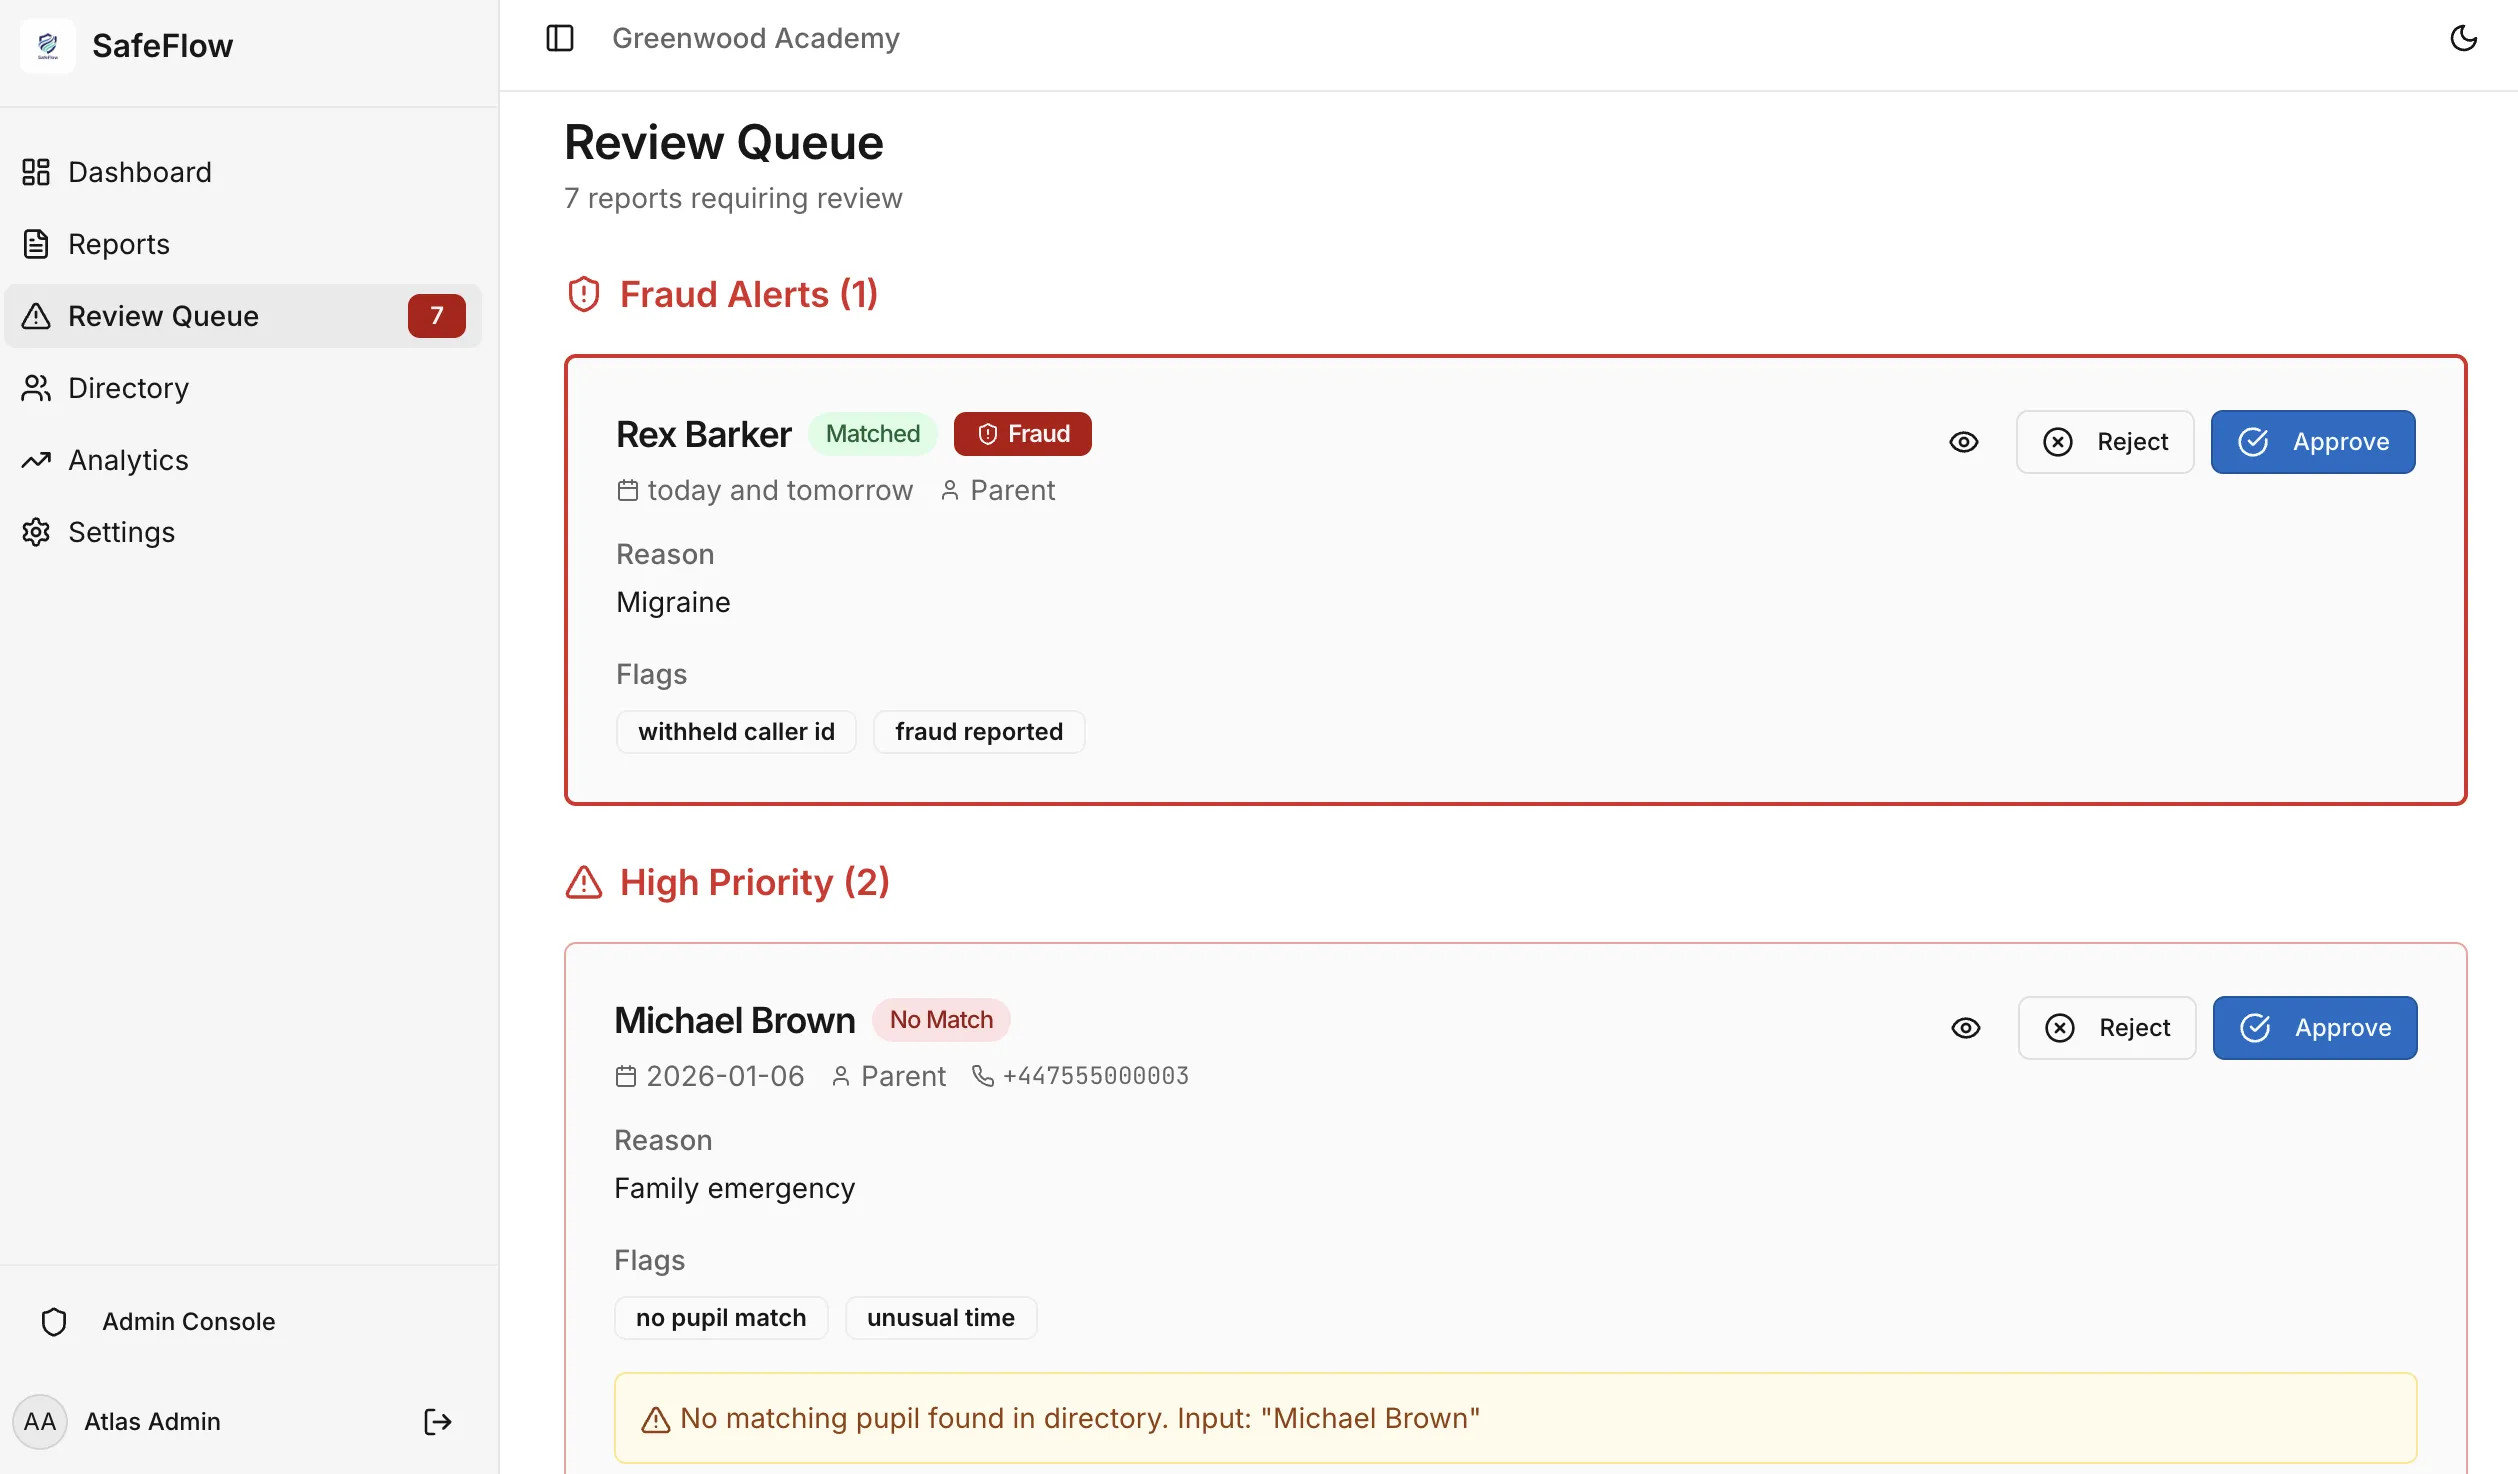Click the X icon in Rex Barker's Reject button
Image resolution: width=2518 pixels, height=1474 pixels.
pyautogui.click(x=2058, y=442)
